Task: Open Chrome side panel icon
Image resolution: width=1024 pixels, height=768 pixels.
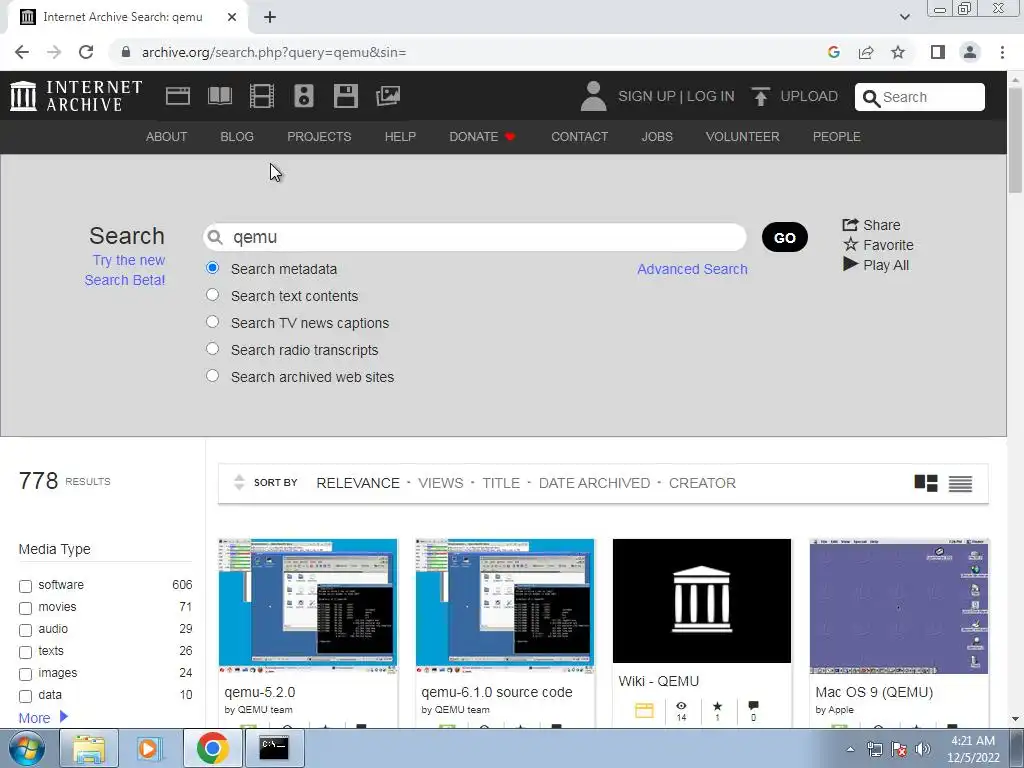Action: click(x=938, y=52)
